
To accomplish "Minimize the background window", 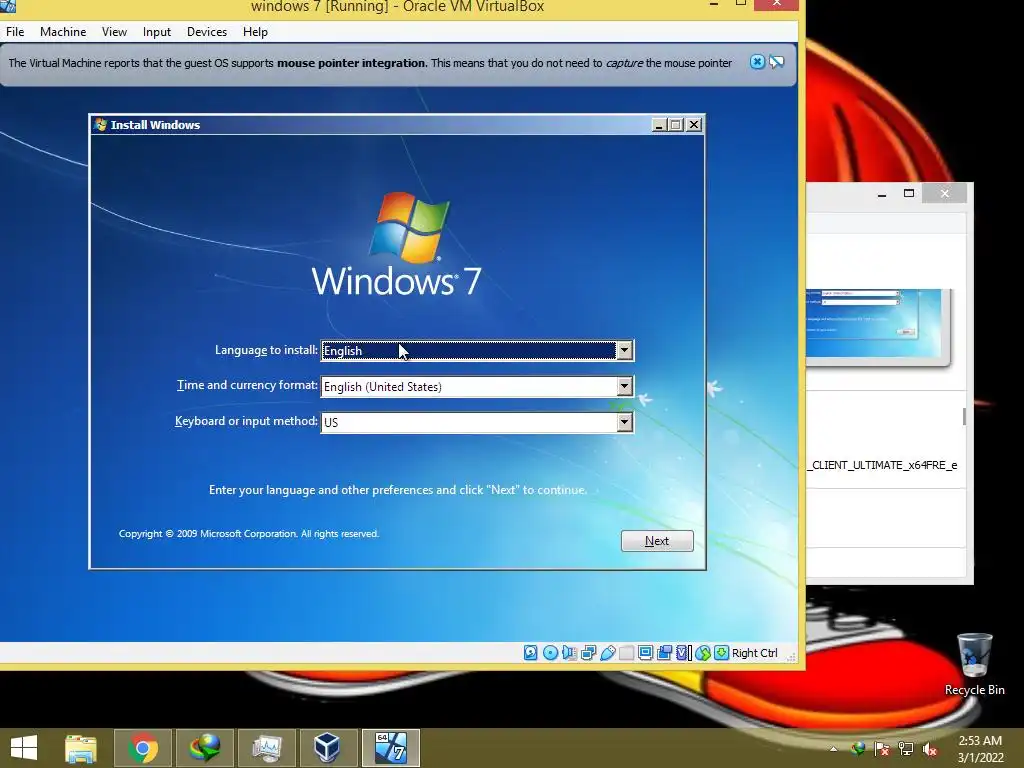I will [x=882, y=193].
